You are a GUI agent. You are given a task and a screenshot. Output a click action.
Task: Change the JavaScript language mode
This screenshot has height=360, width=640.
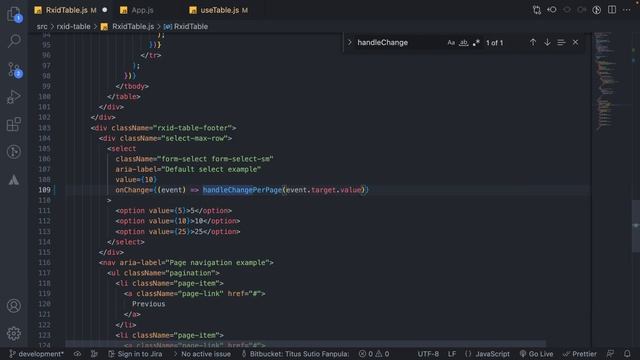(488, 354)
